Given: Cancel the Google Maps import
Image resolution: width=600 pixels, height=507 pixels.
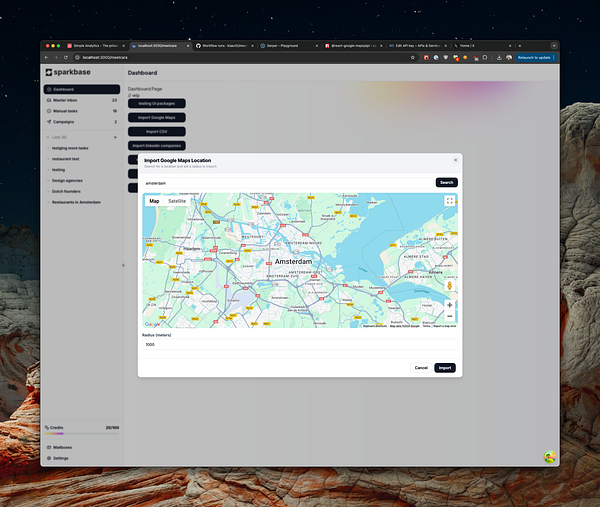Looking at the screenshot, I should pyautogui.click(x=421, y=368).
